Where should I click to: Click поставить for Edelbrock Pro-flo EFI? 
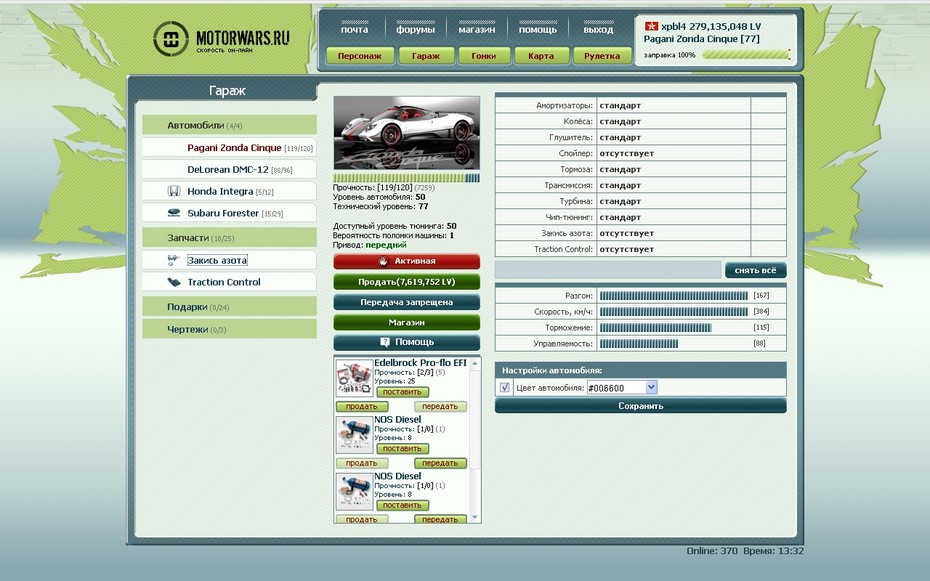tap(402, 392)
